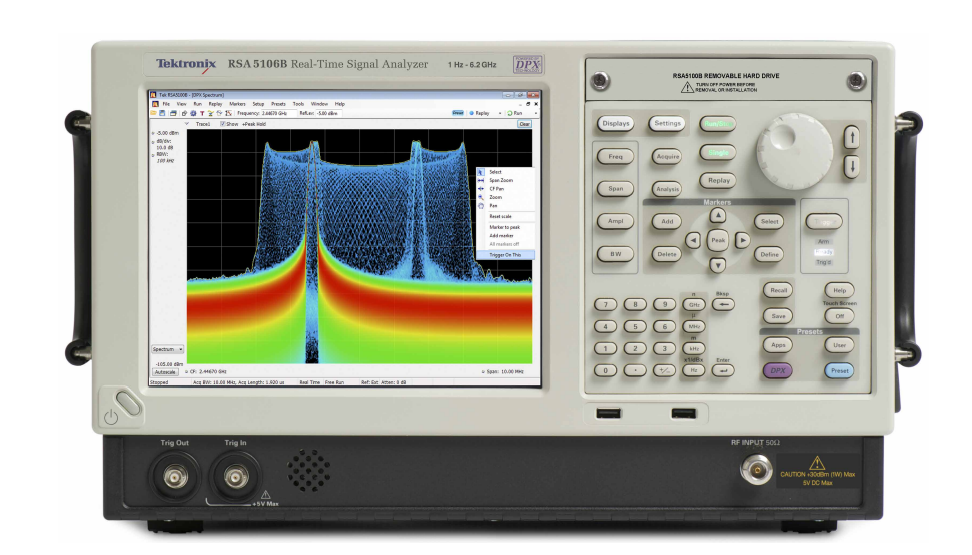Open the Run dropdown arrow in toolbar
This screenshot has width=972, height=555.
click(x=536, y=113)
